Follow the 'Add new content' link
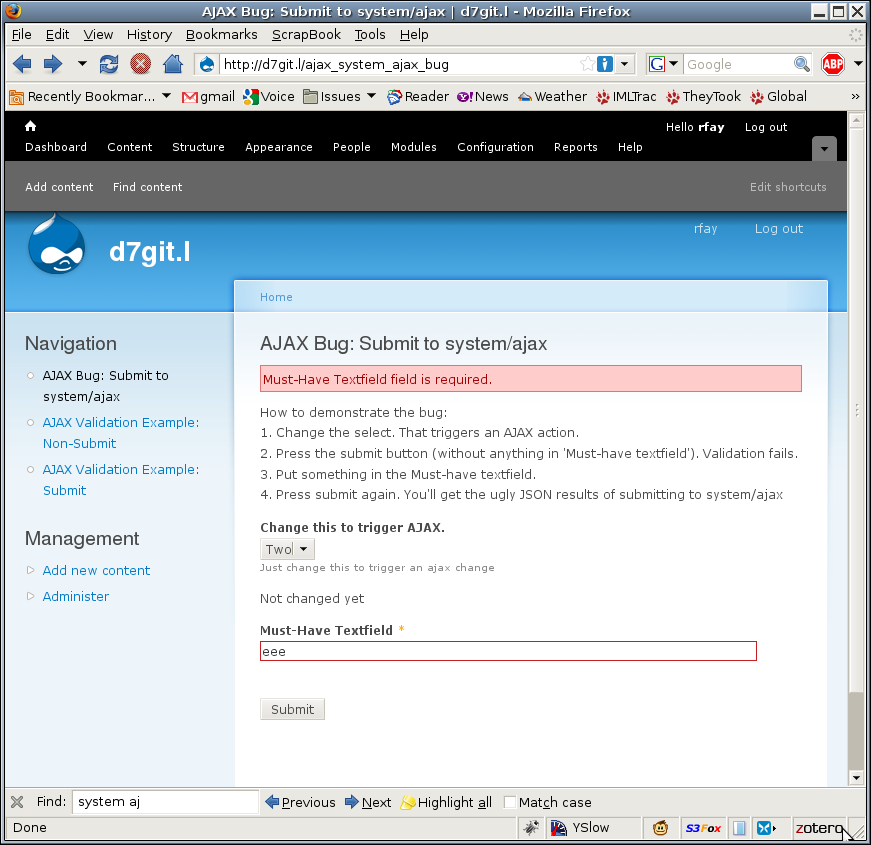This screenshot has height=845, width=871. coord(96,570)
